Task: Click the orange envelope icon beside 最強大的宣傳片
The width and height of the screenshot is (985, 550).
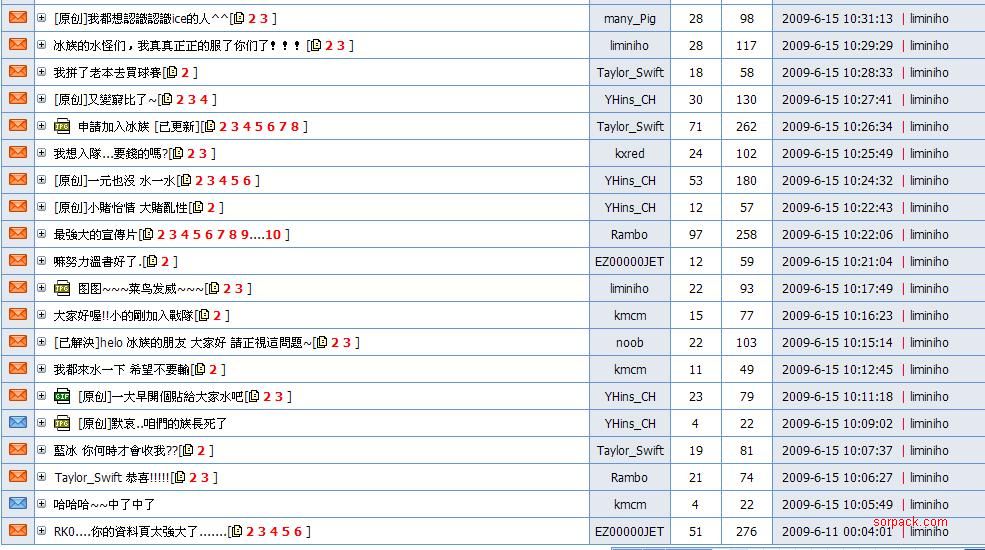Action: 17,234
